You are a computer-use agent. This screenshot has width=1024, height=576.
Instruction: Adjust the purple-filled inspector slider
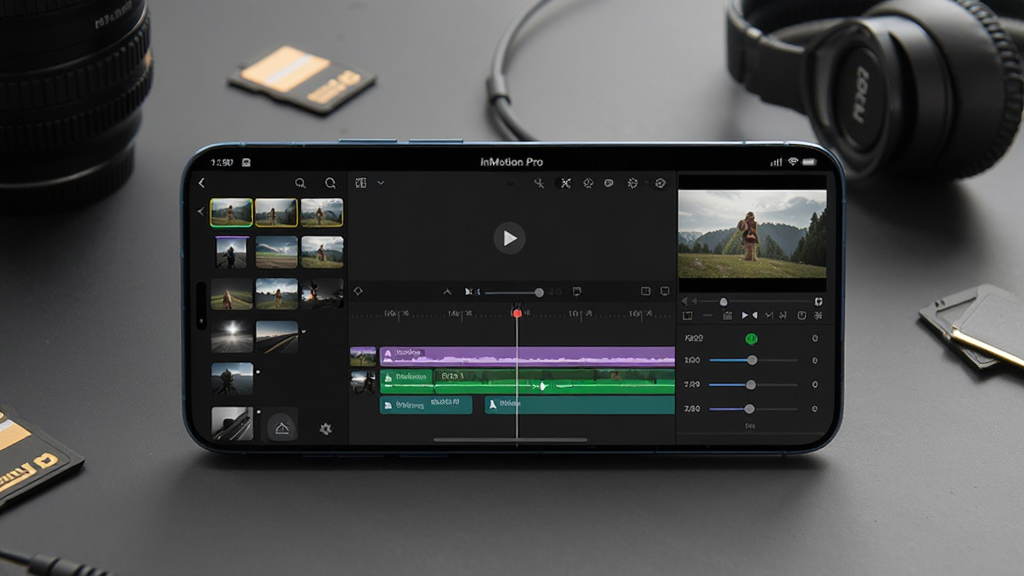coord(749,409)
